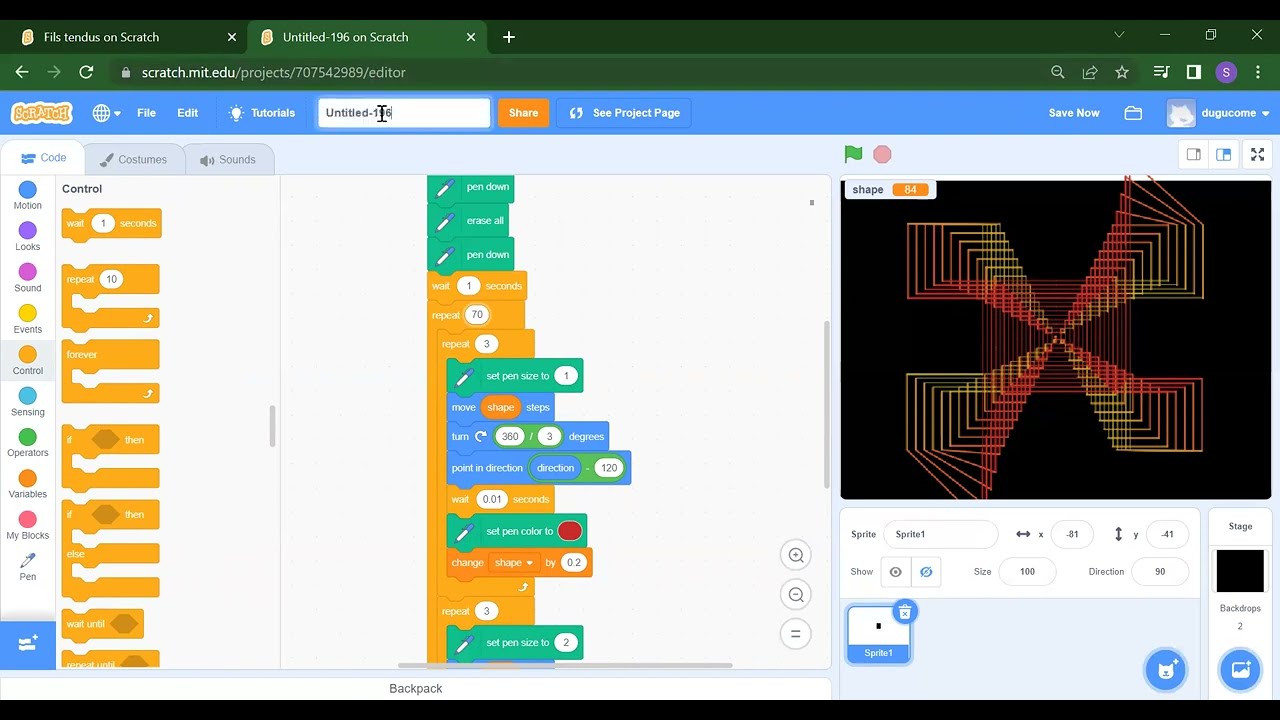Select the Control blocks category
1280x720 pixels.
(x=28, y=361)
